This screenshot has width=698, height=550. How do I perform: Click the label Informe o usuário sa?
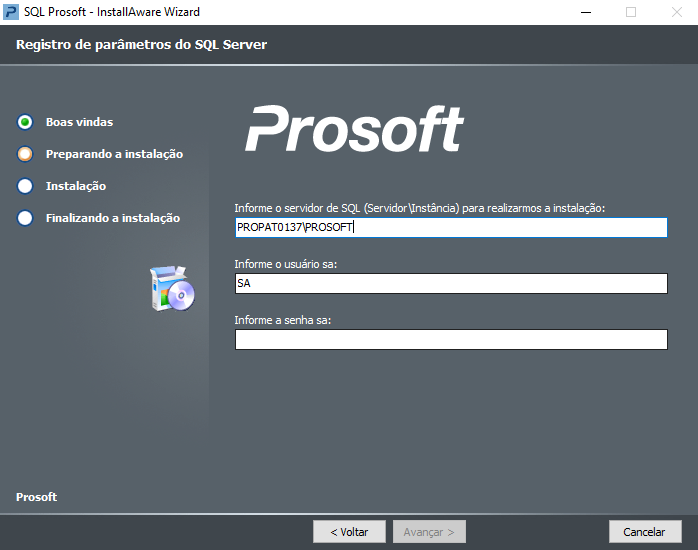(x=286, y=264)
